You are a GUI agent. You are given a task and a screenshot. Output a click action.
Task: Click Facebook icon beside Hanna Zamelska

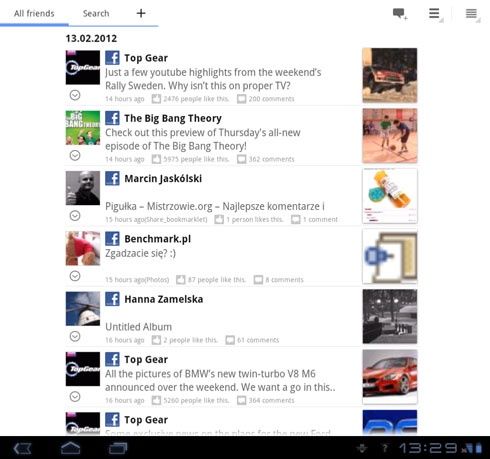tap(112, 299)
